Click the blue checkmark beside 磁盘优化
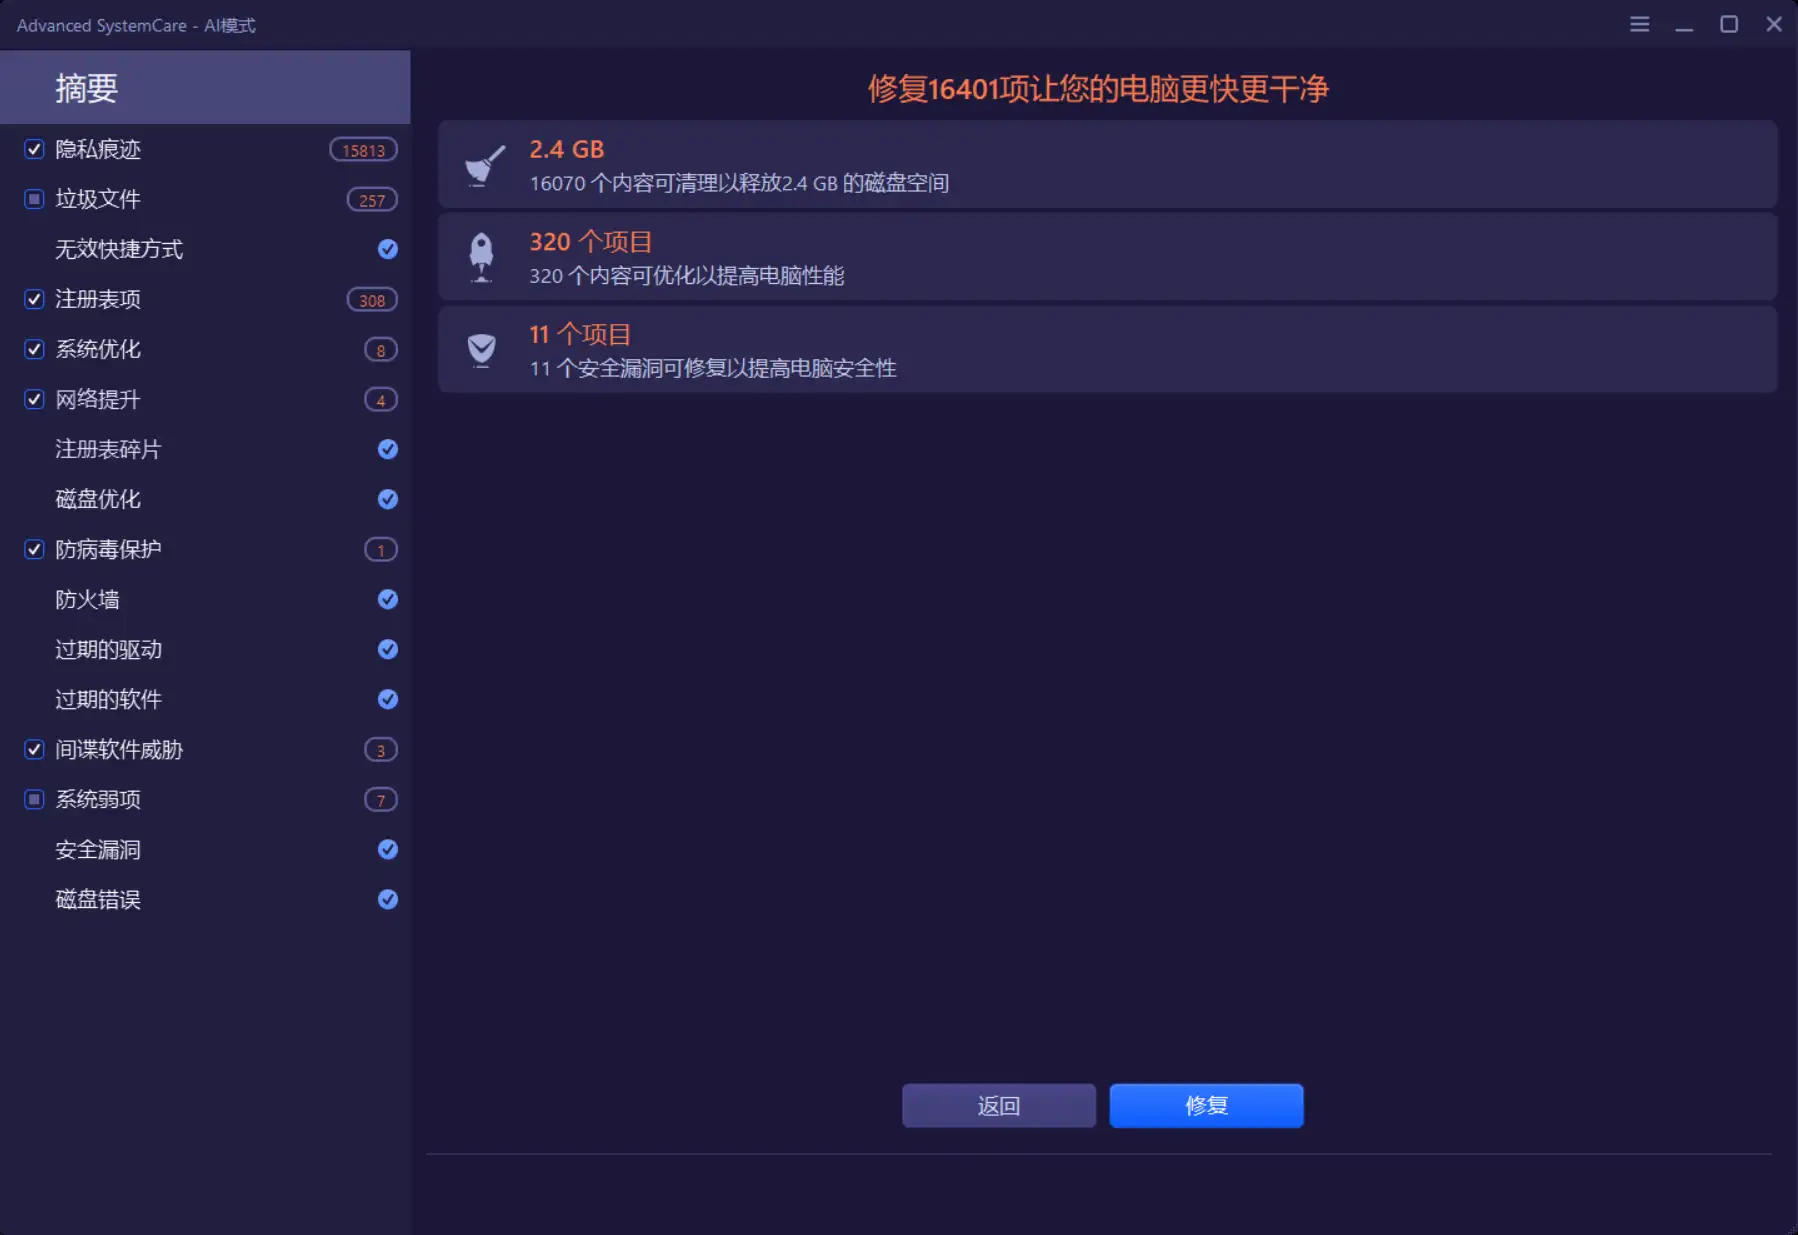1798x1235 pixels. click(387, 499)
